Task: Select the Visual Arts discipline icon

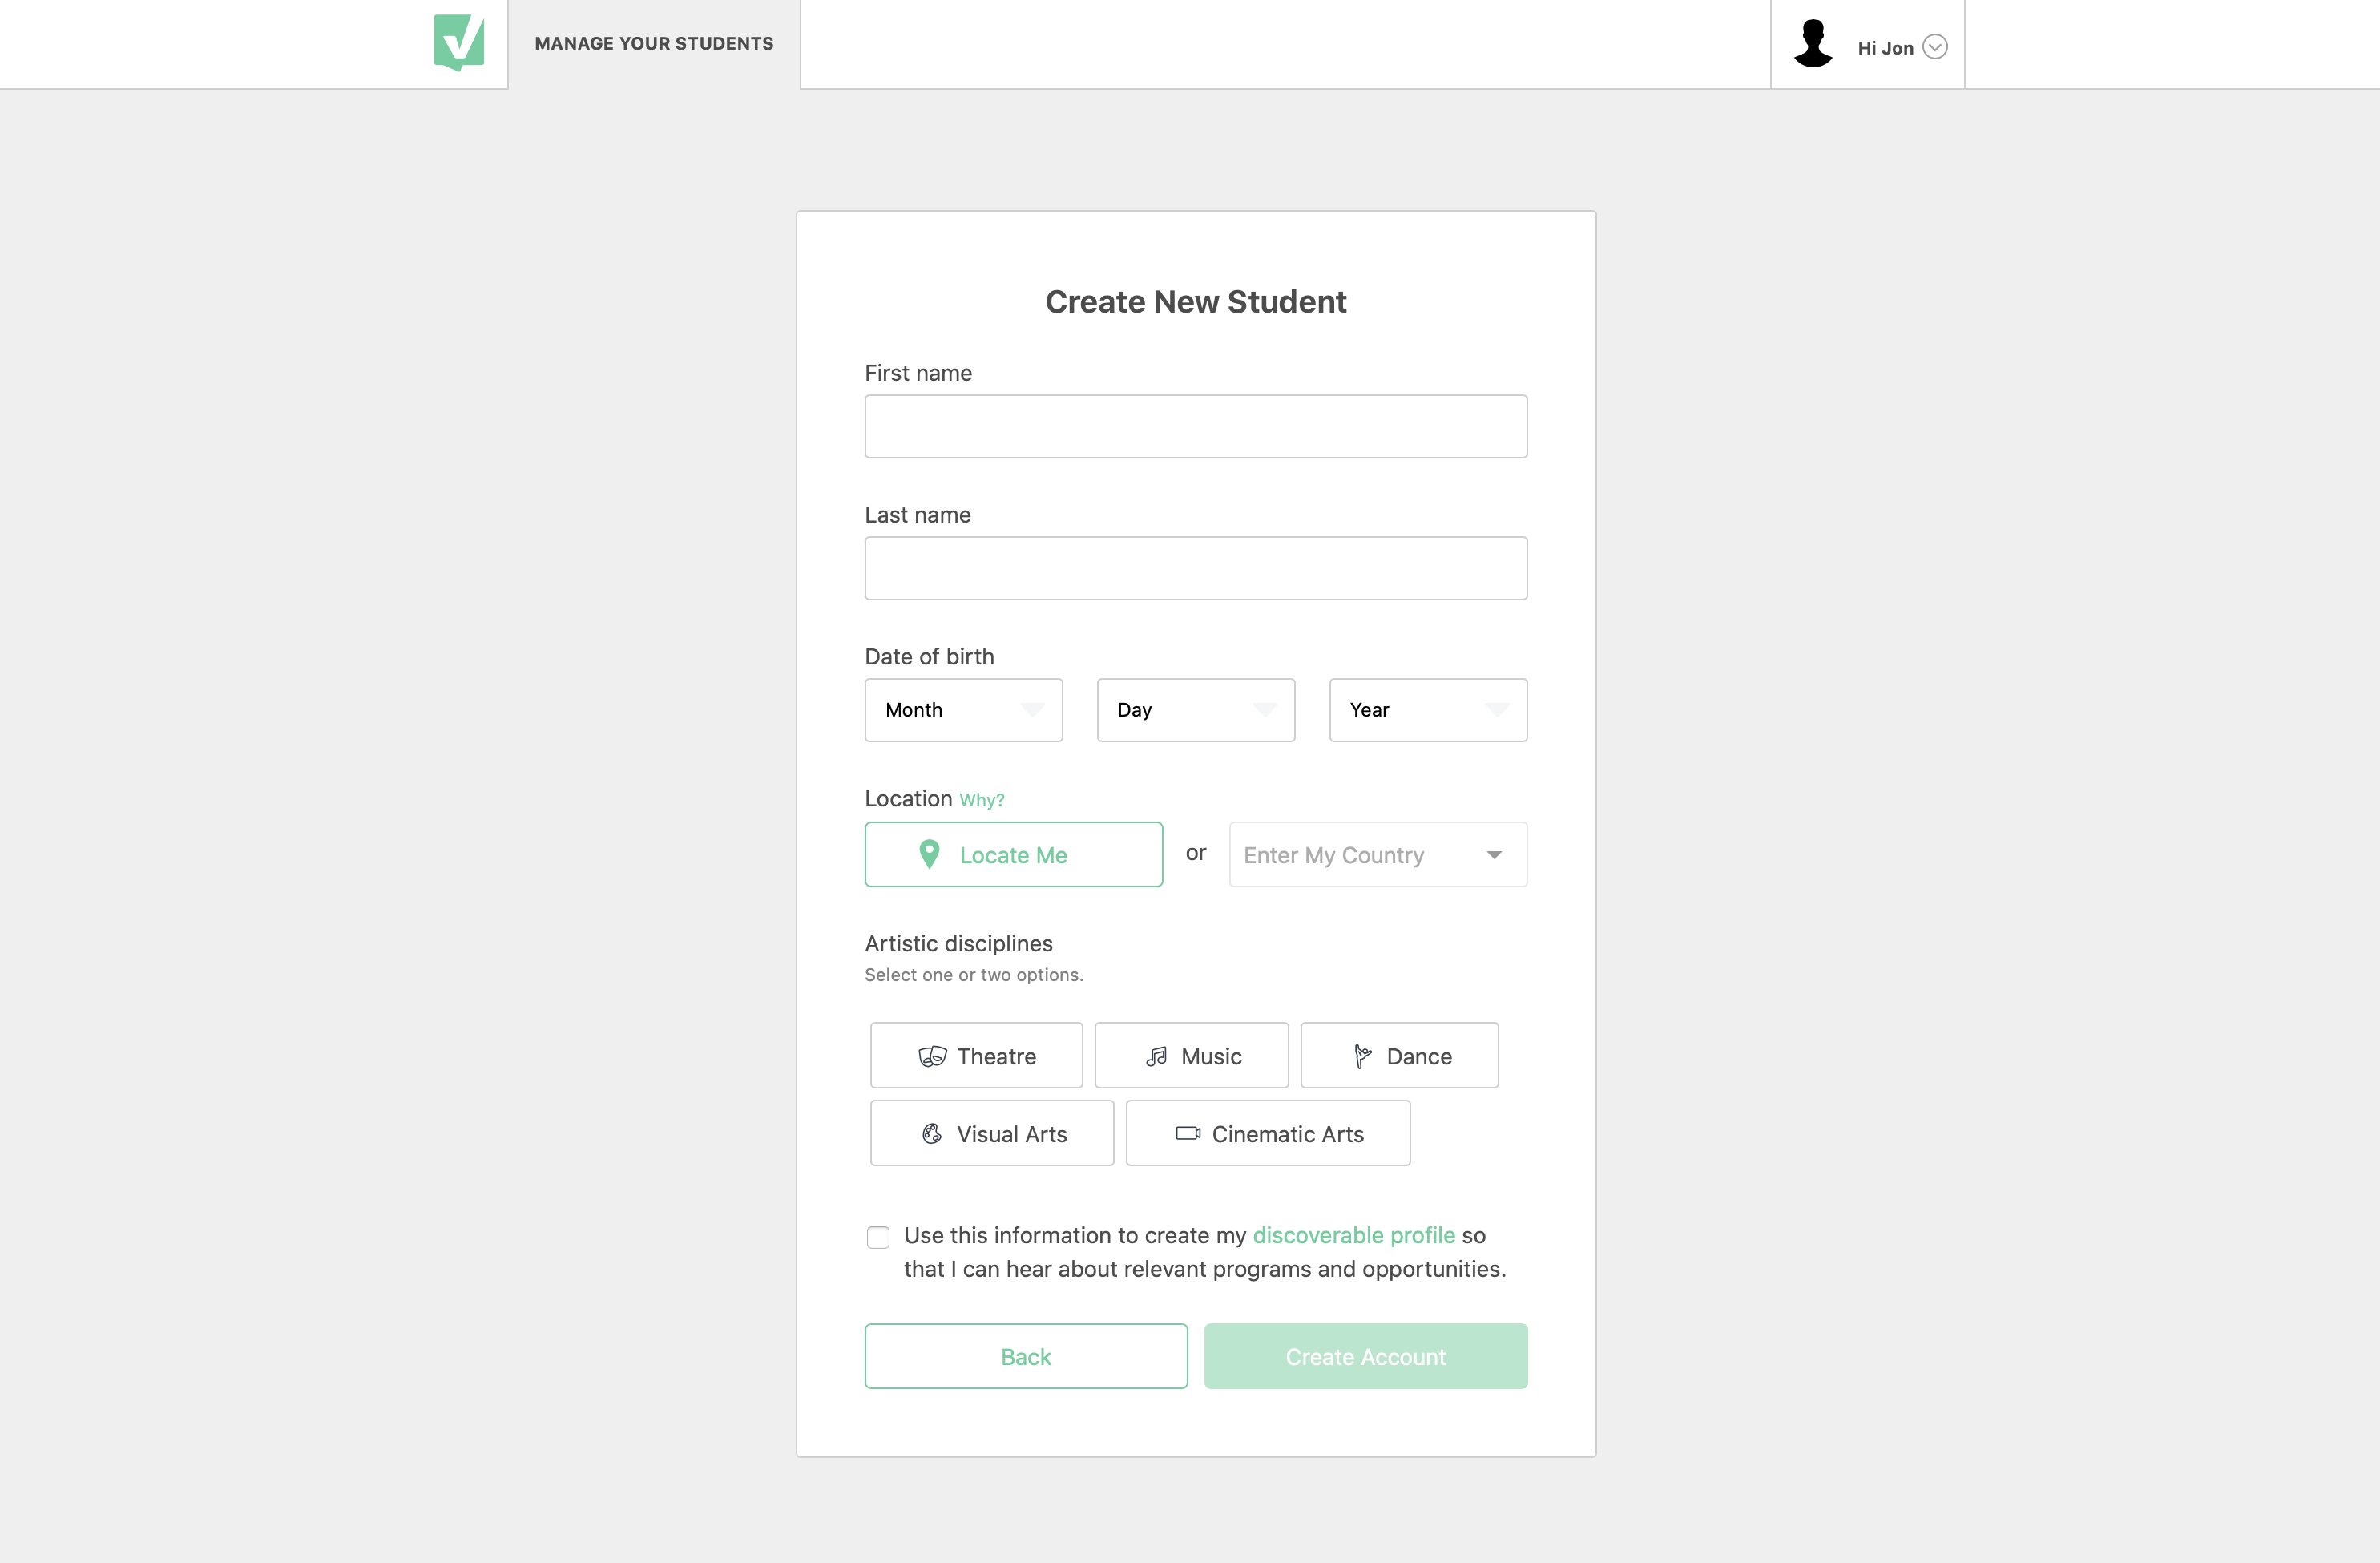Action: click(931, 1132)
